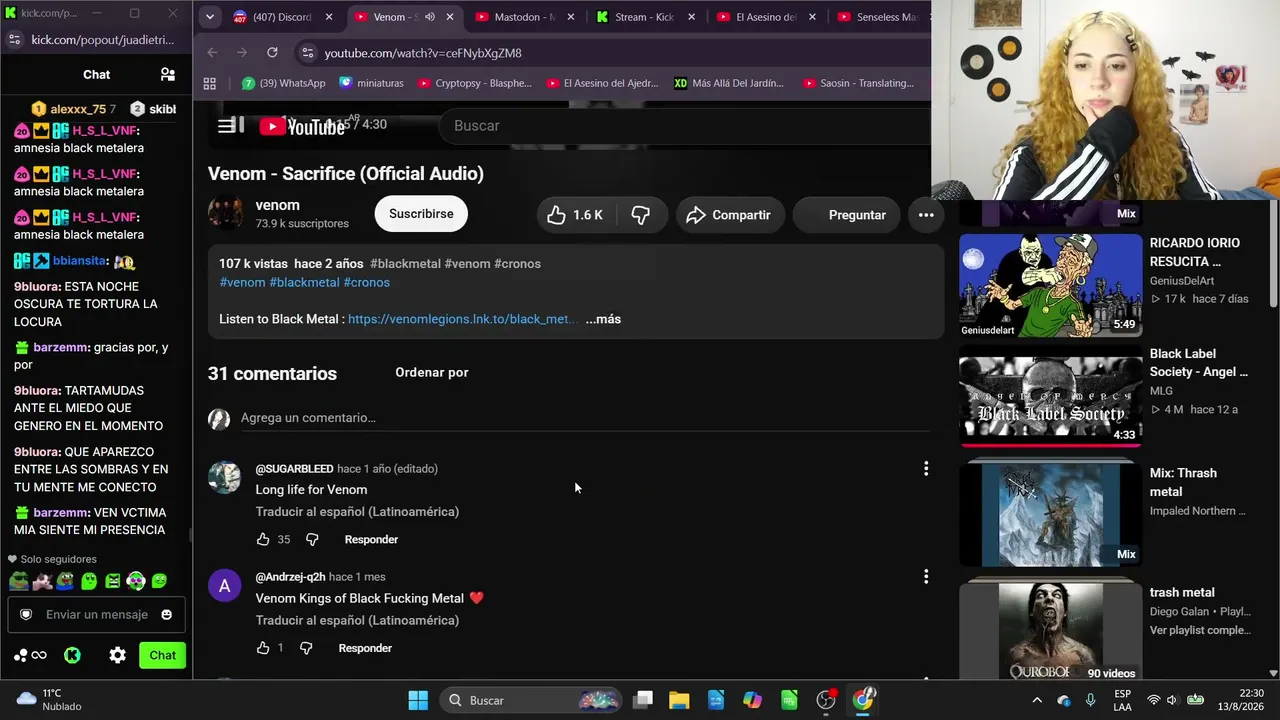This screenshot has height=720, width=1280.
Task: Reply to the SUGARBLEED comment
Action: [x=371, y=539]
